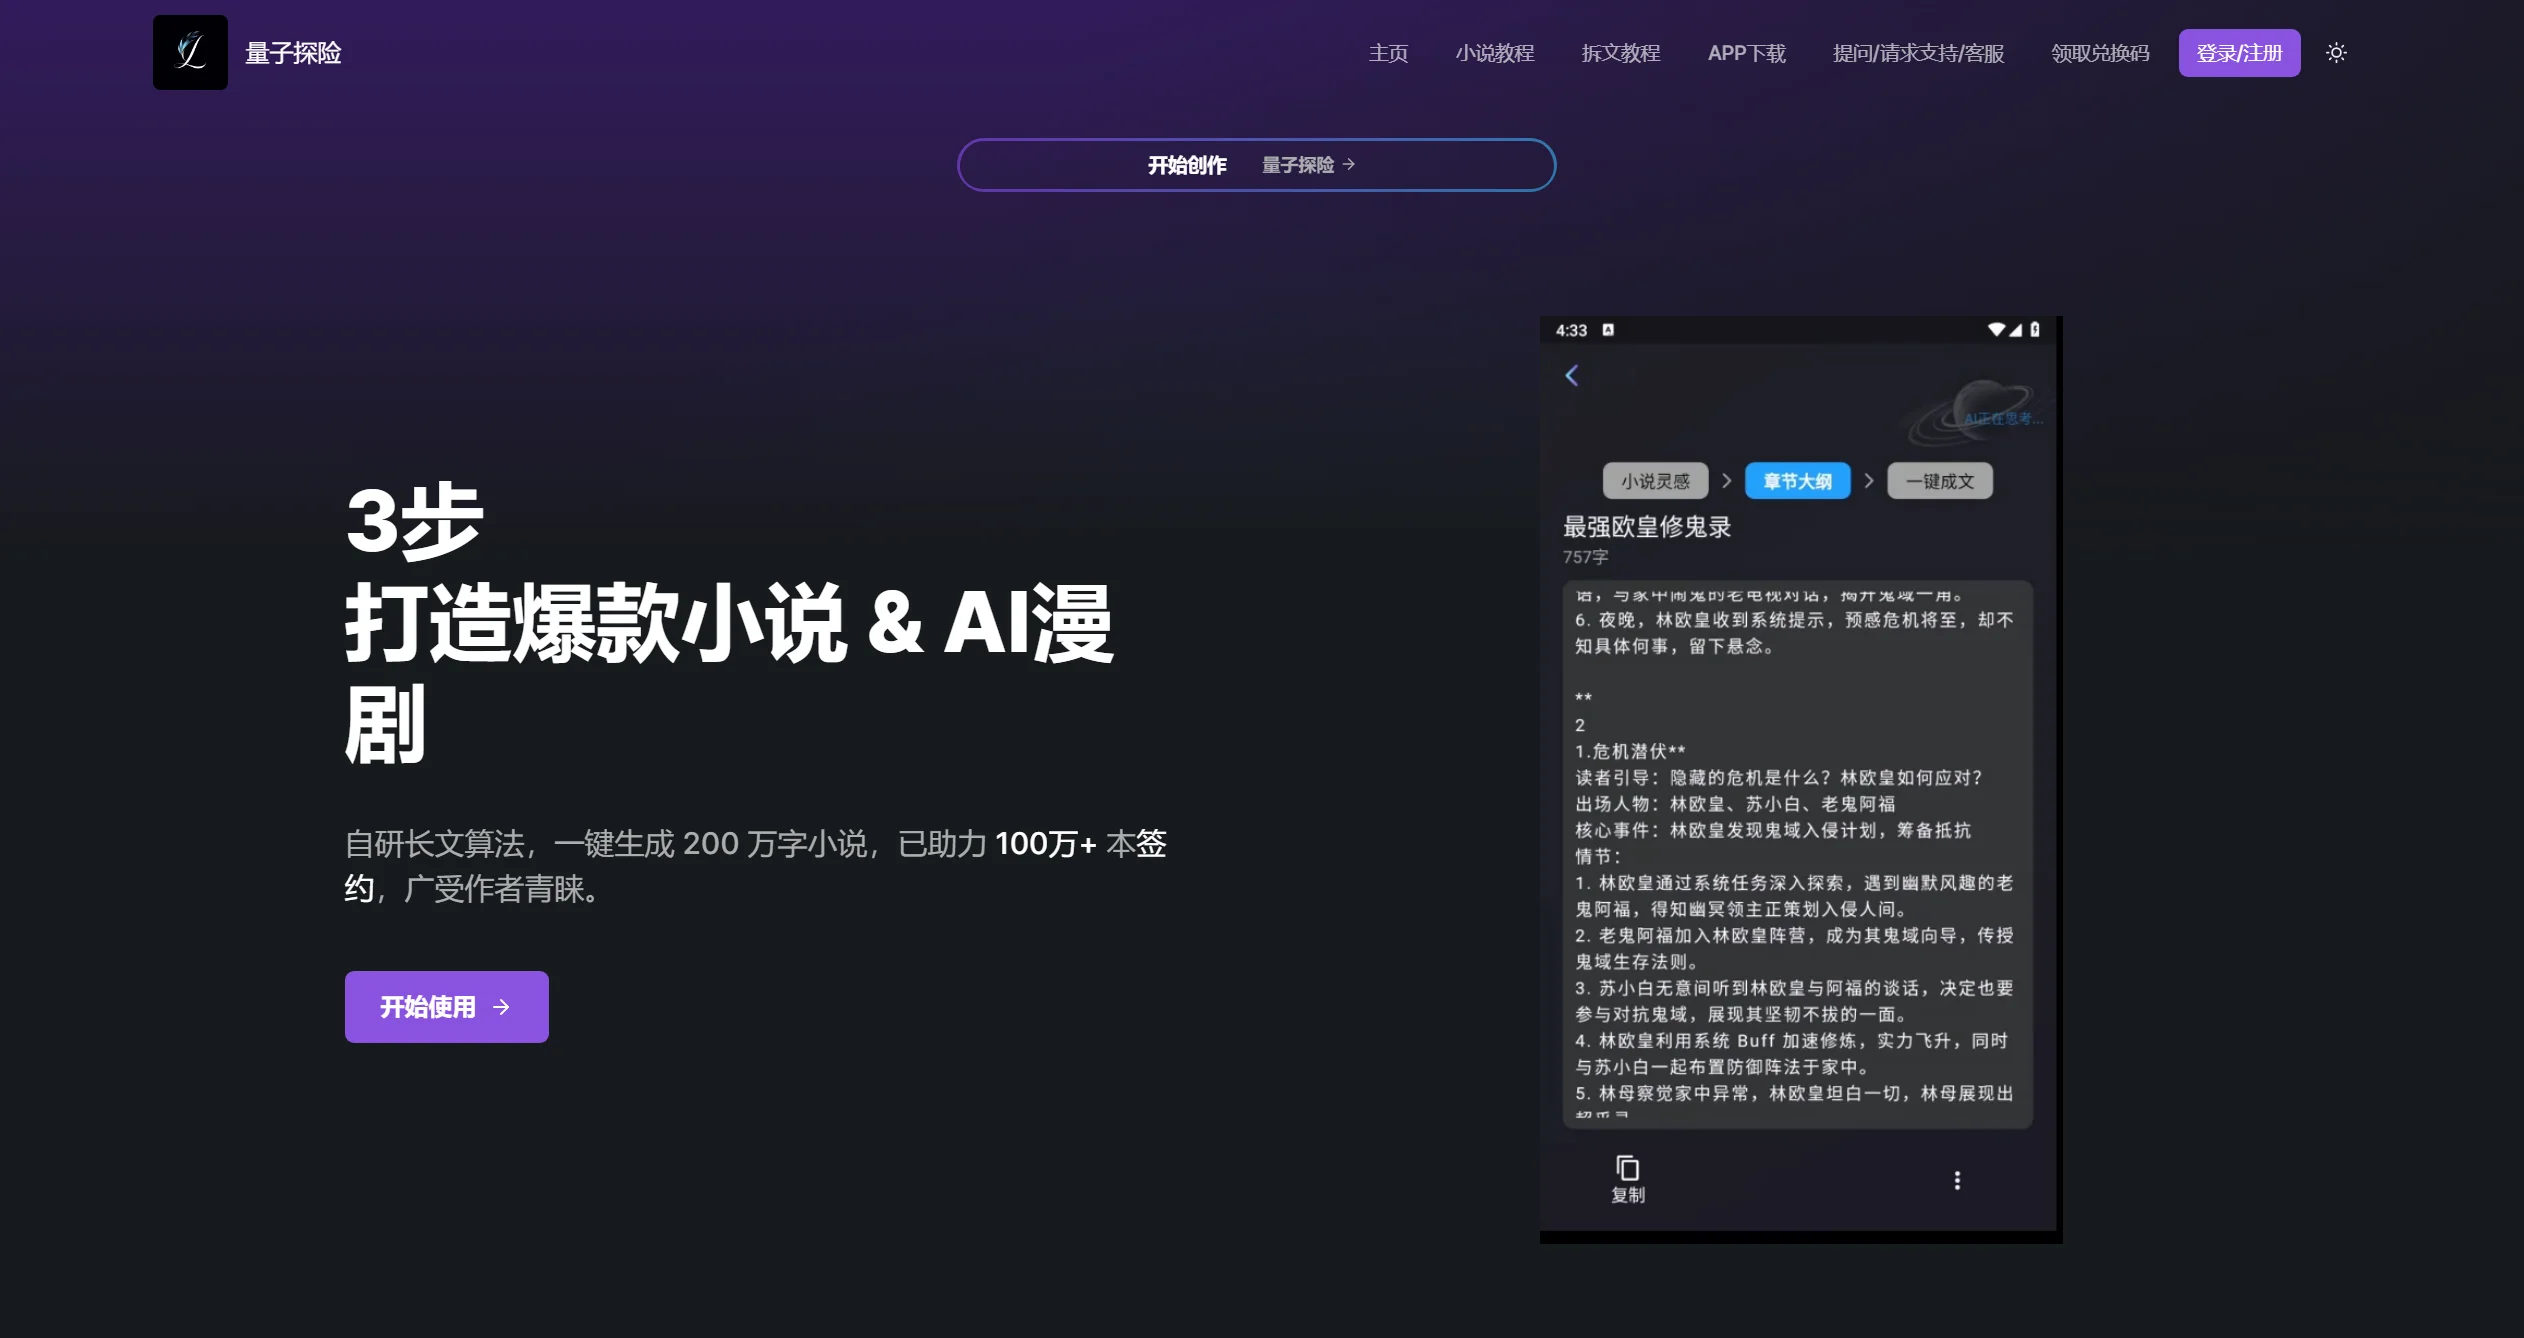The width and height of the screenshot is (2524, 1338).
Task: Click the 开始使用 button
Action: coord(446,1007)
